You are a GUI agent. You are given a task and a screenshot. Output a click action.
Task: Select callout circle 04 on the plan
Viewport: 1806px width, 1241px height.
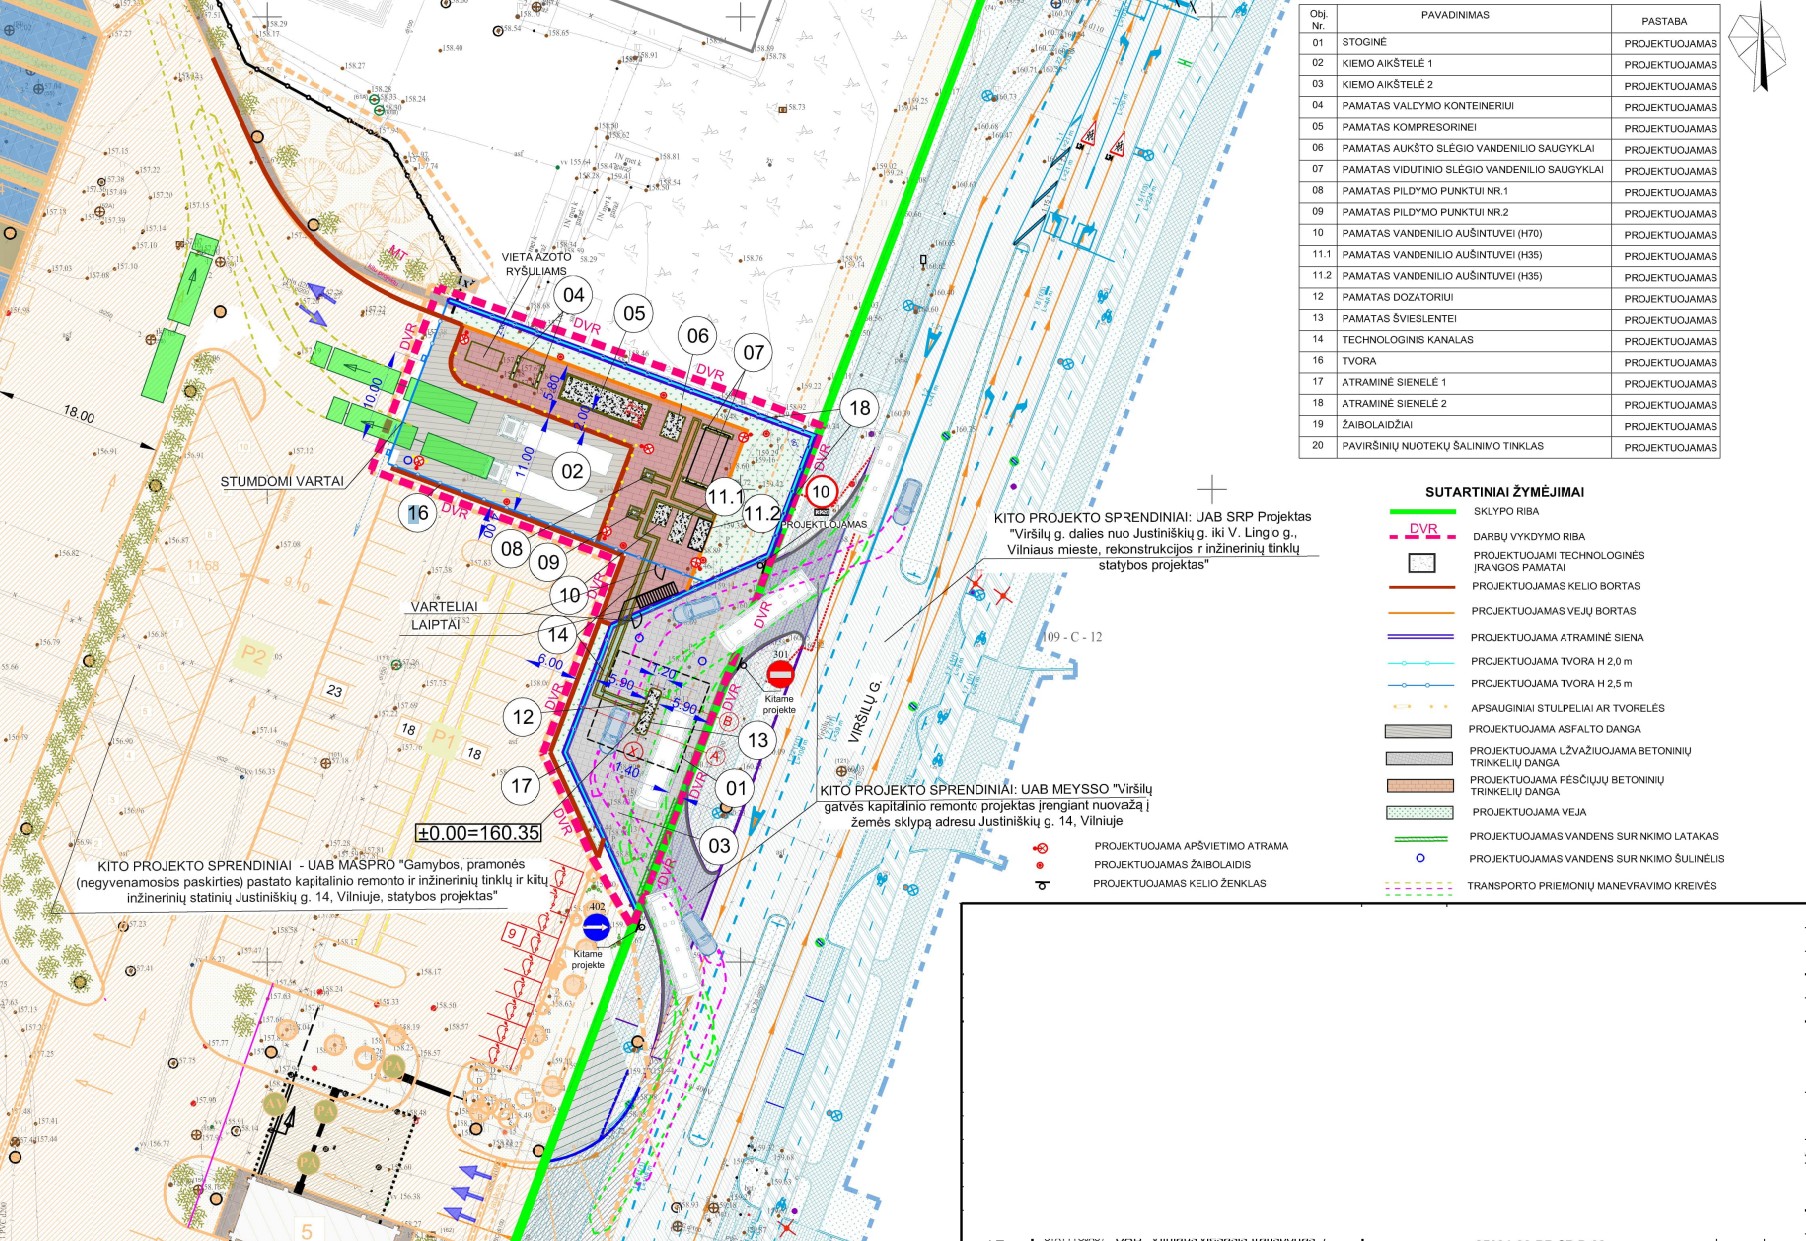pyautogui.click(x=573, y=295)
